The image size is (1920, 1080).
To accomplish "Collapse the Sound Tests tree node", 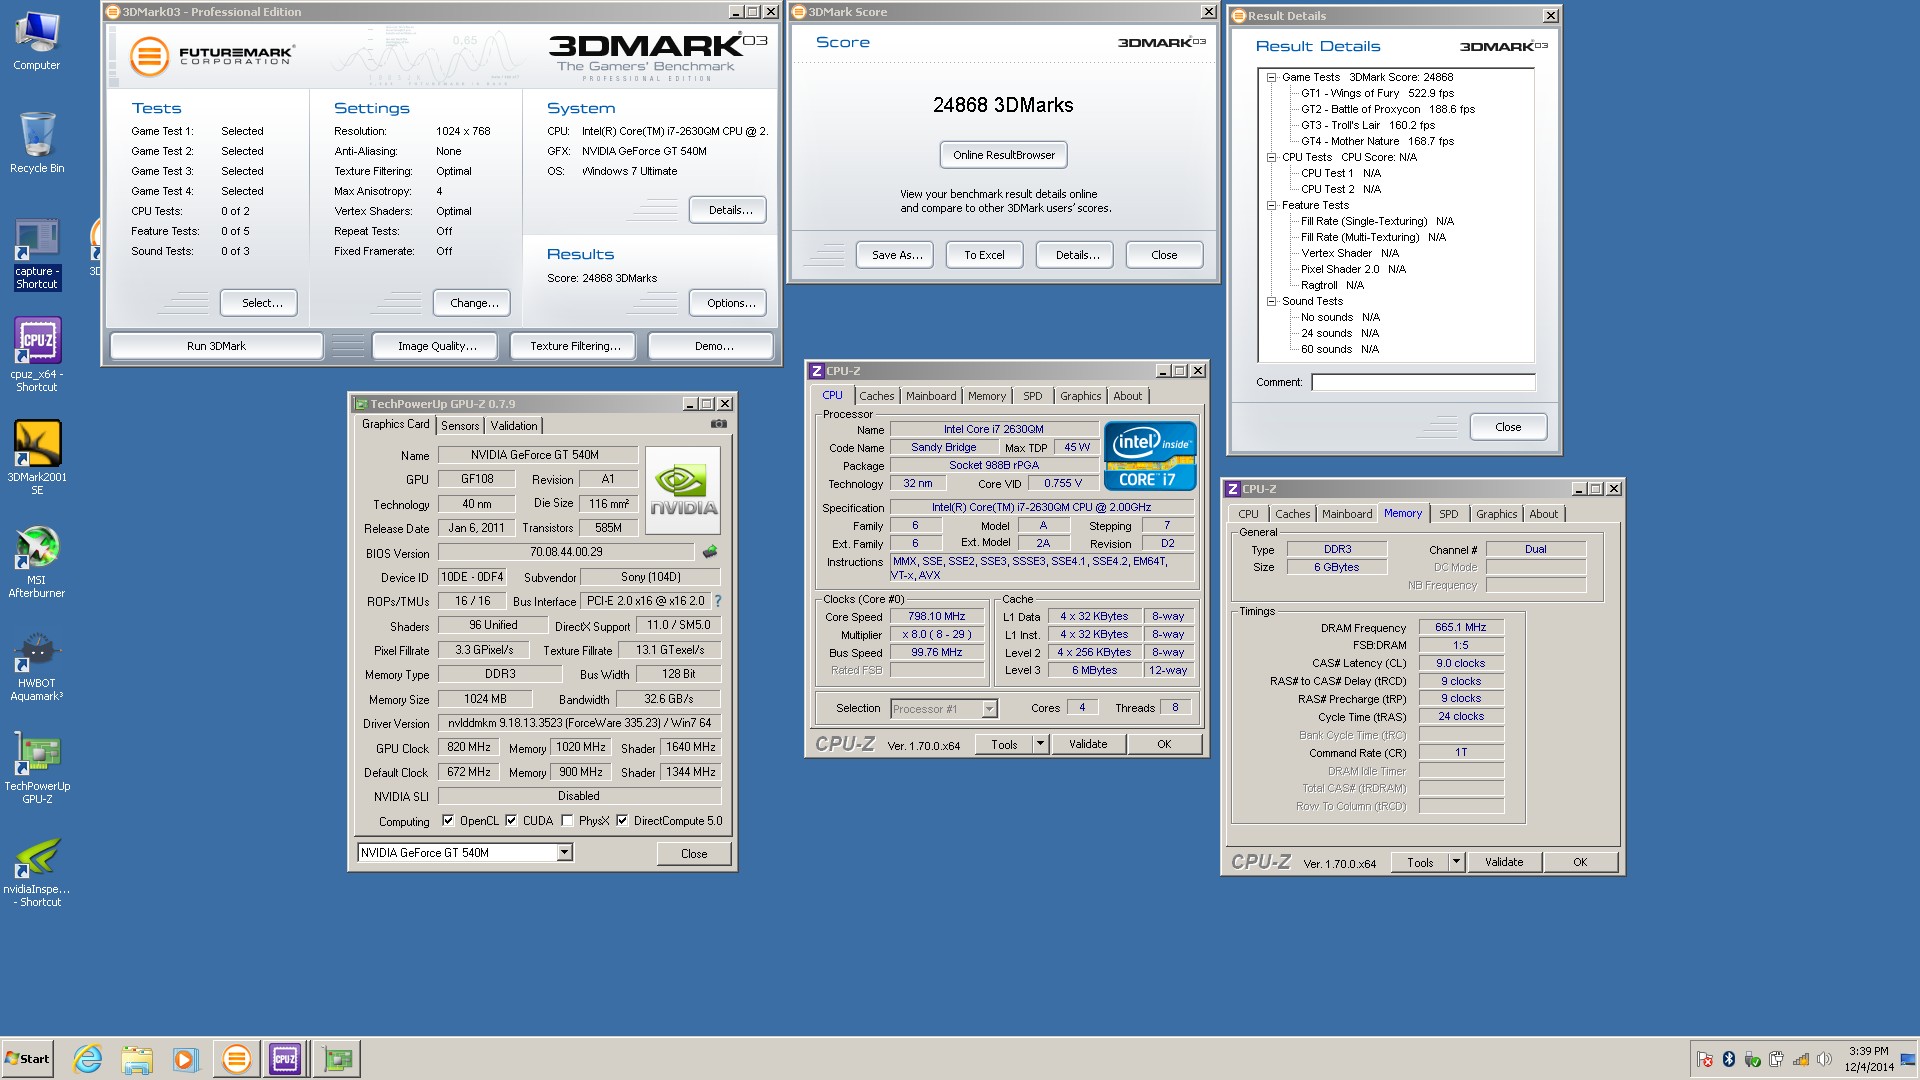I will coord(1272,301).
